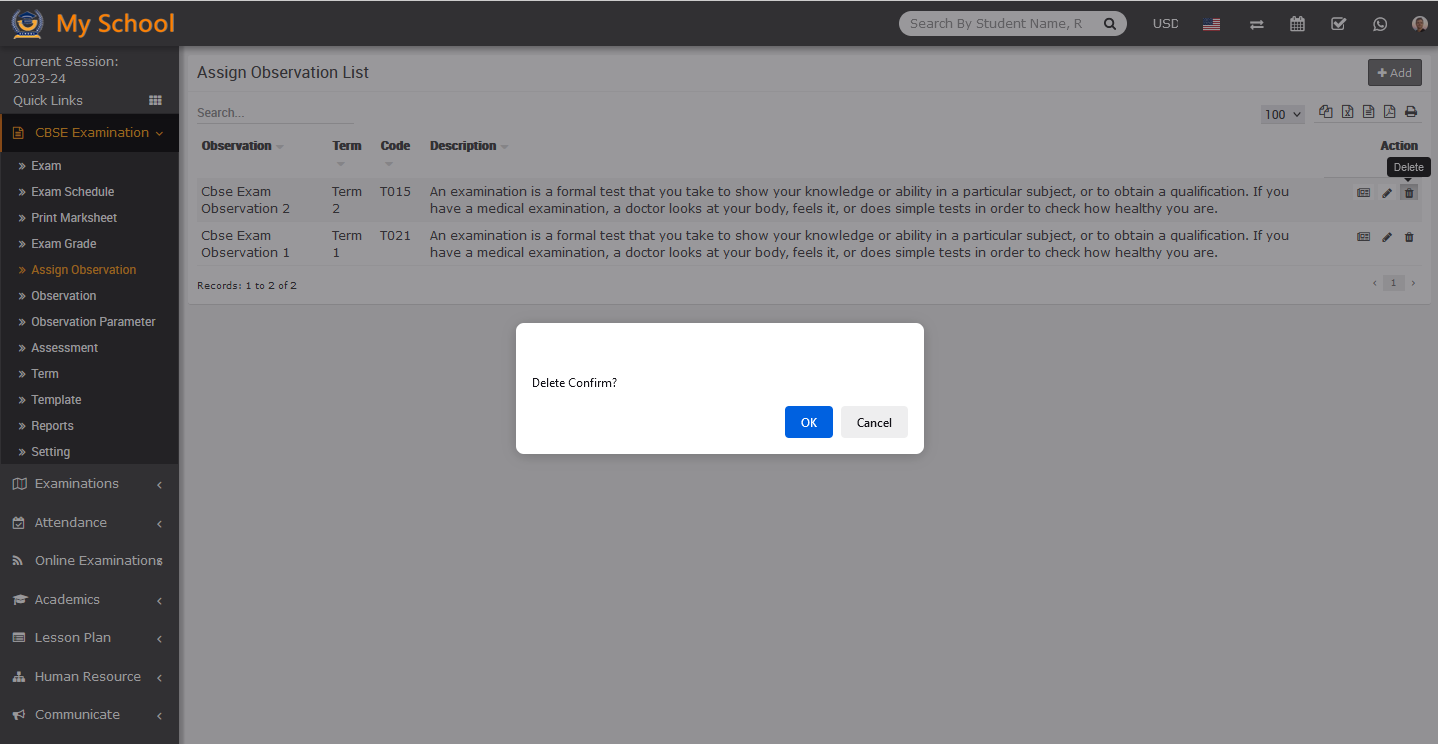Confirm deletion with the OK button
The image size is (1438, 744).
click(808, 422)
